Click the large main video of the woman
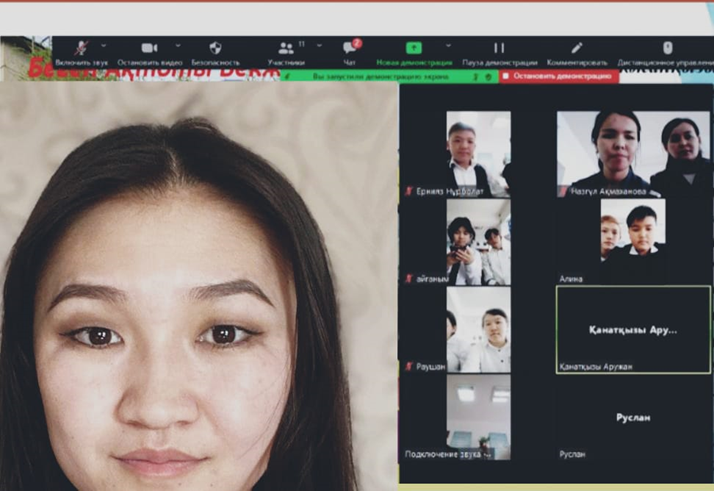 click(x=199, y=286)
